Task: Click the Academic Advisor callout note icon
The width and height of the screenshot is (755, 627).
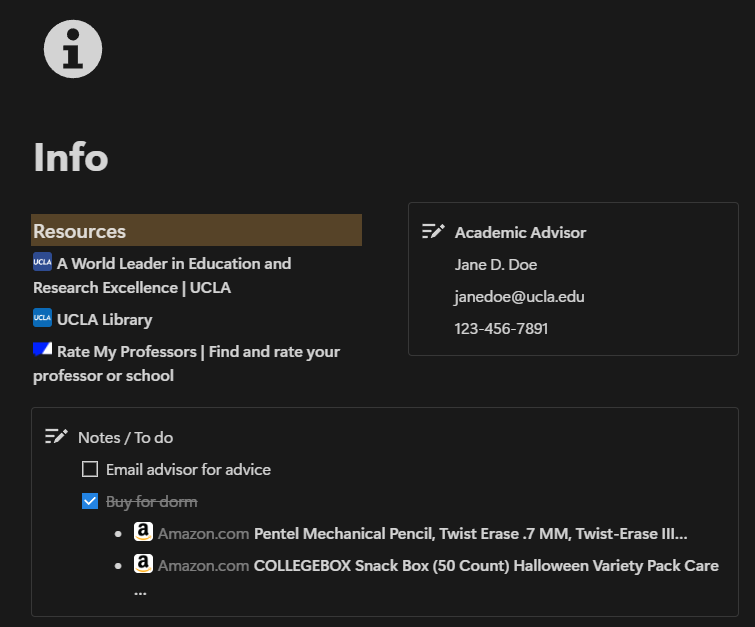Action: pos(433,231)
